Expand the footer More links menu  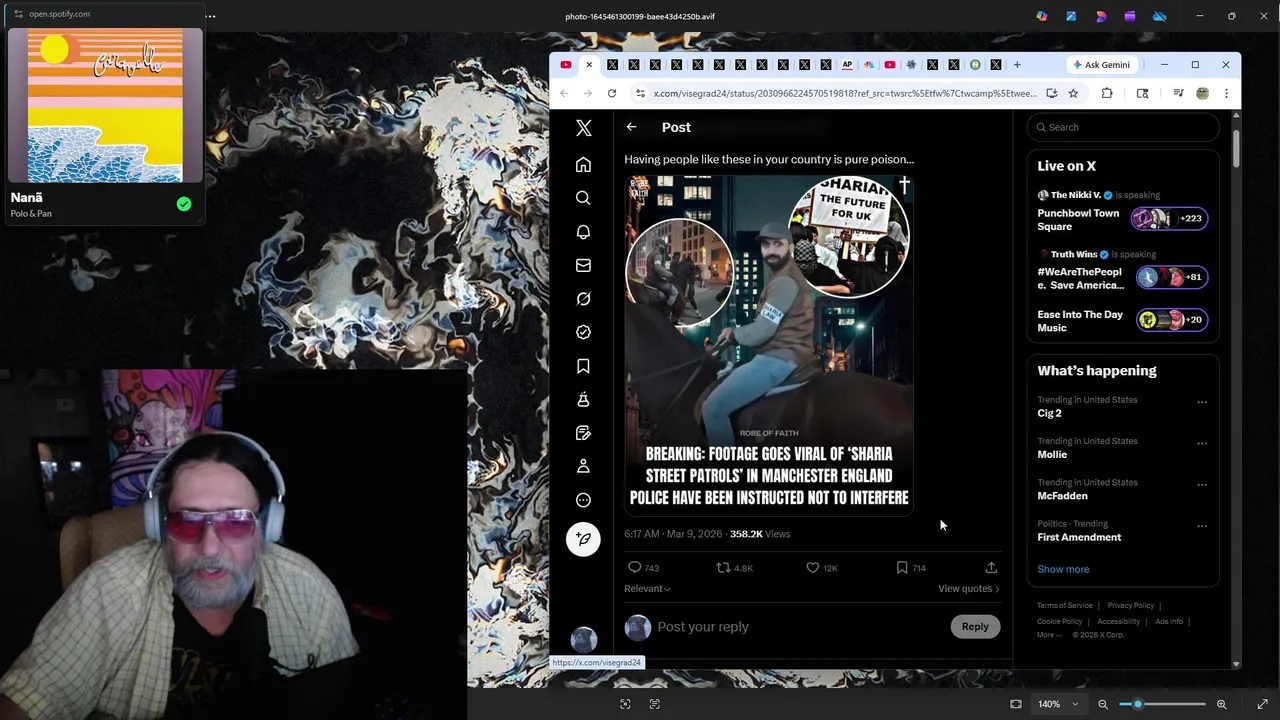(1049, 635)
